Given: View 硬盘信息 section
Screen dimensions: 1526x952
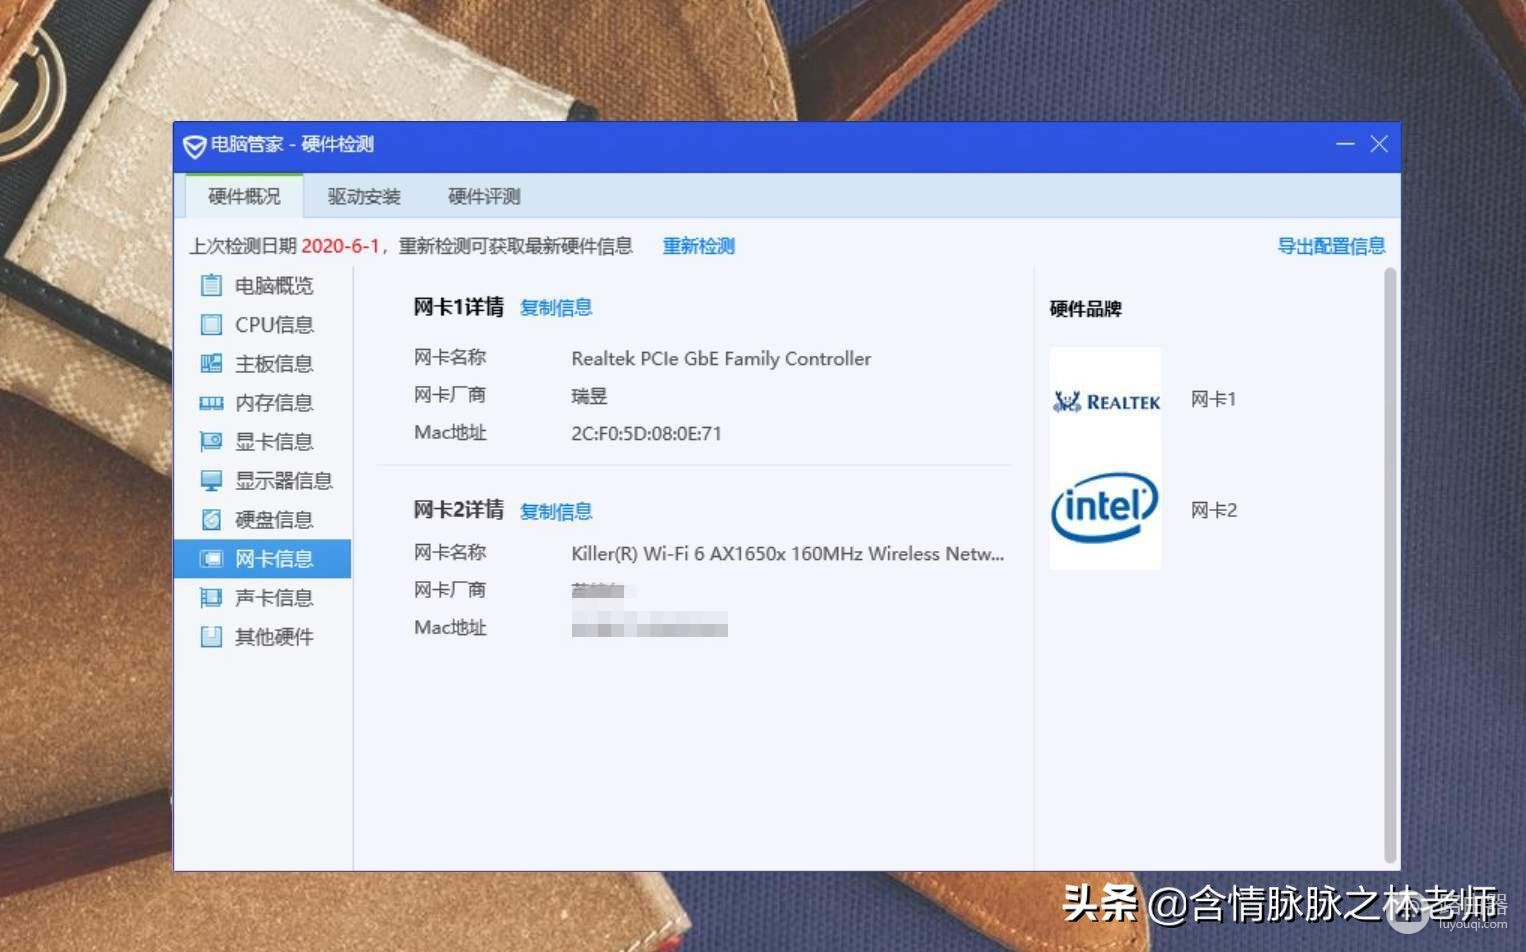Looking at the screenshot, I should pyautogui.click(x=263, y=519).
